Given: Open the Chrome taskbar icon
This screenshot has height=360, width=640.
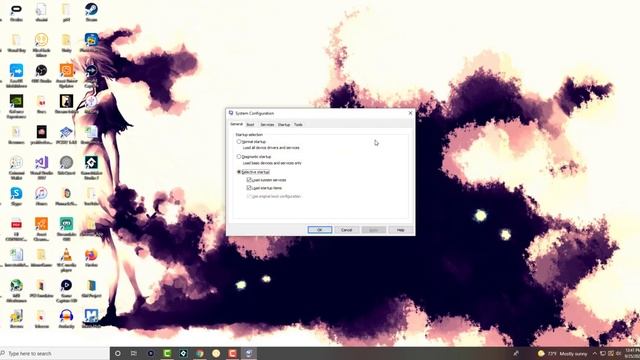Looking at the screenshot, I should click(x=200, y=353).
